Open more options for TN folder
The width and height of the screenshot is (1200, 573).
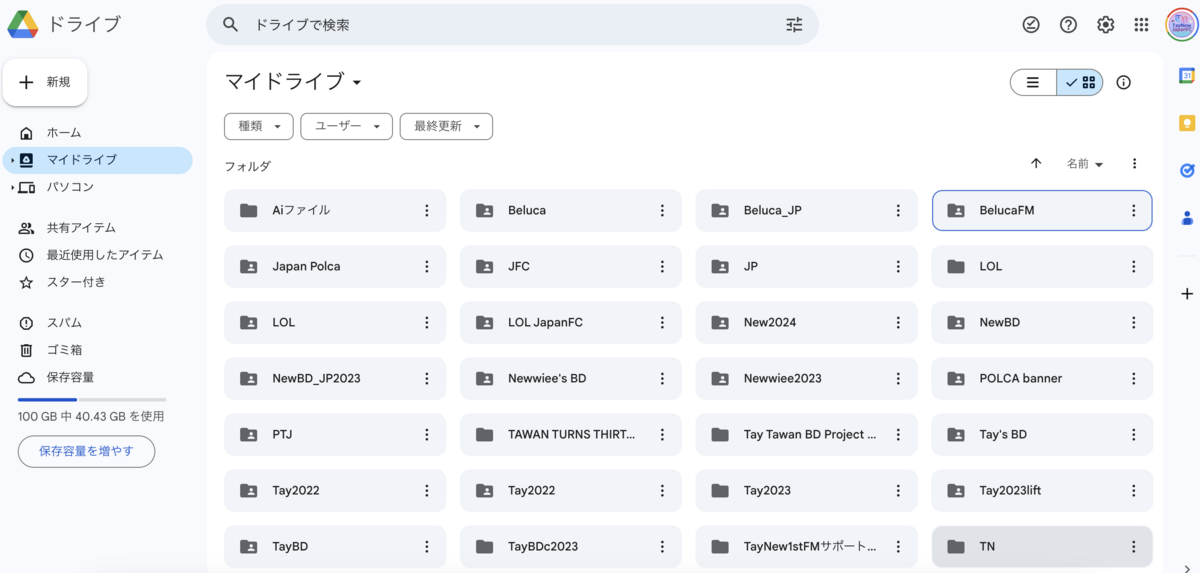click(1133, 546)
